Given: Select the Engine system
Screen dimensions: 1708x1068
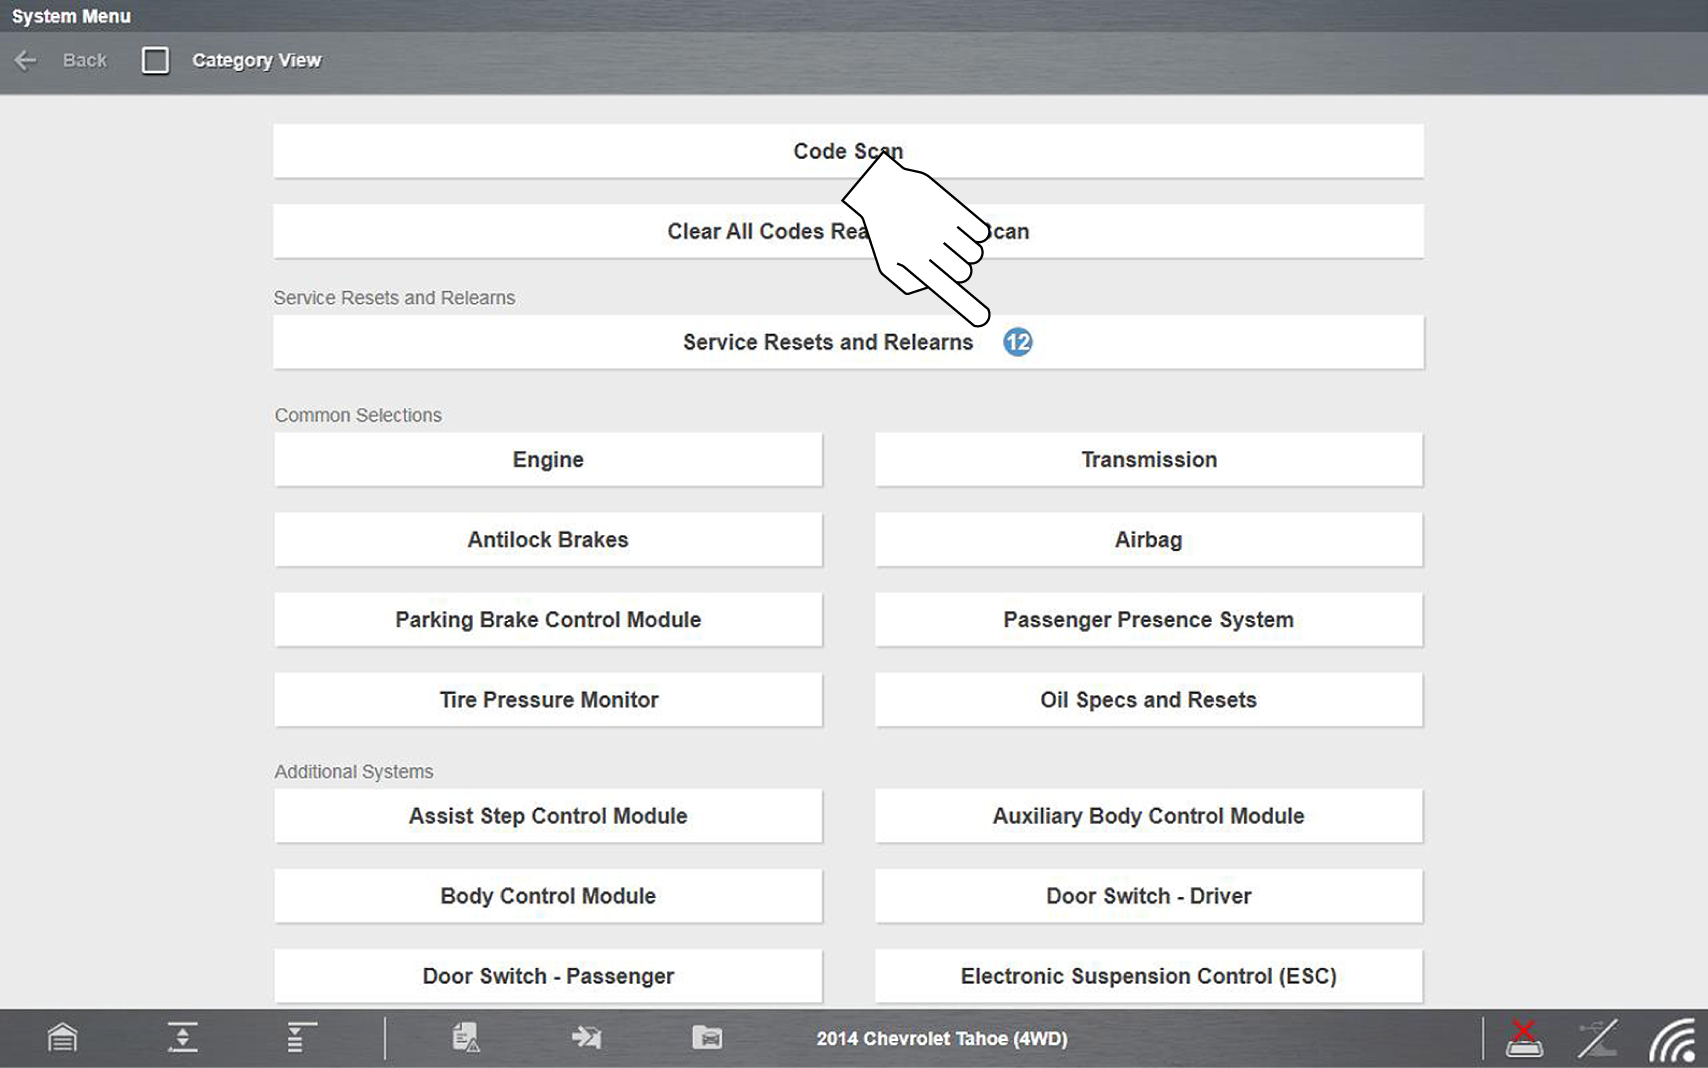Looking at the screenshot, I should (x=548, y=460).
